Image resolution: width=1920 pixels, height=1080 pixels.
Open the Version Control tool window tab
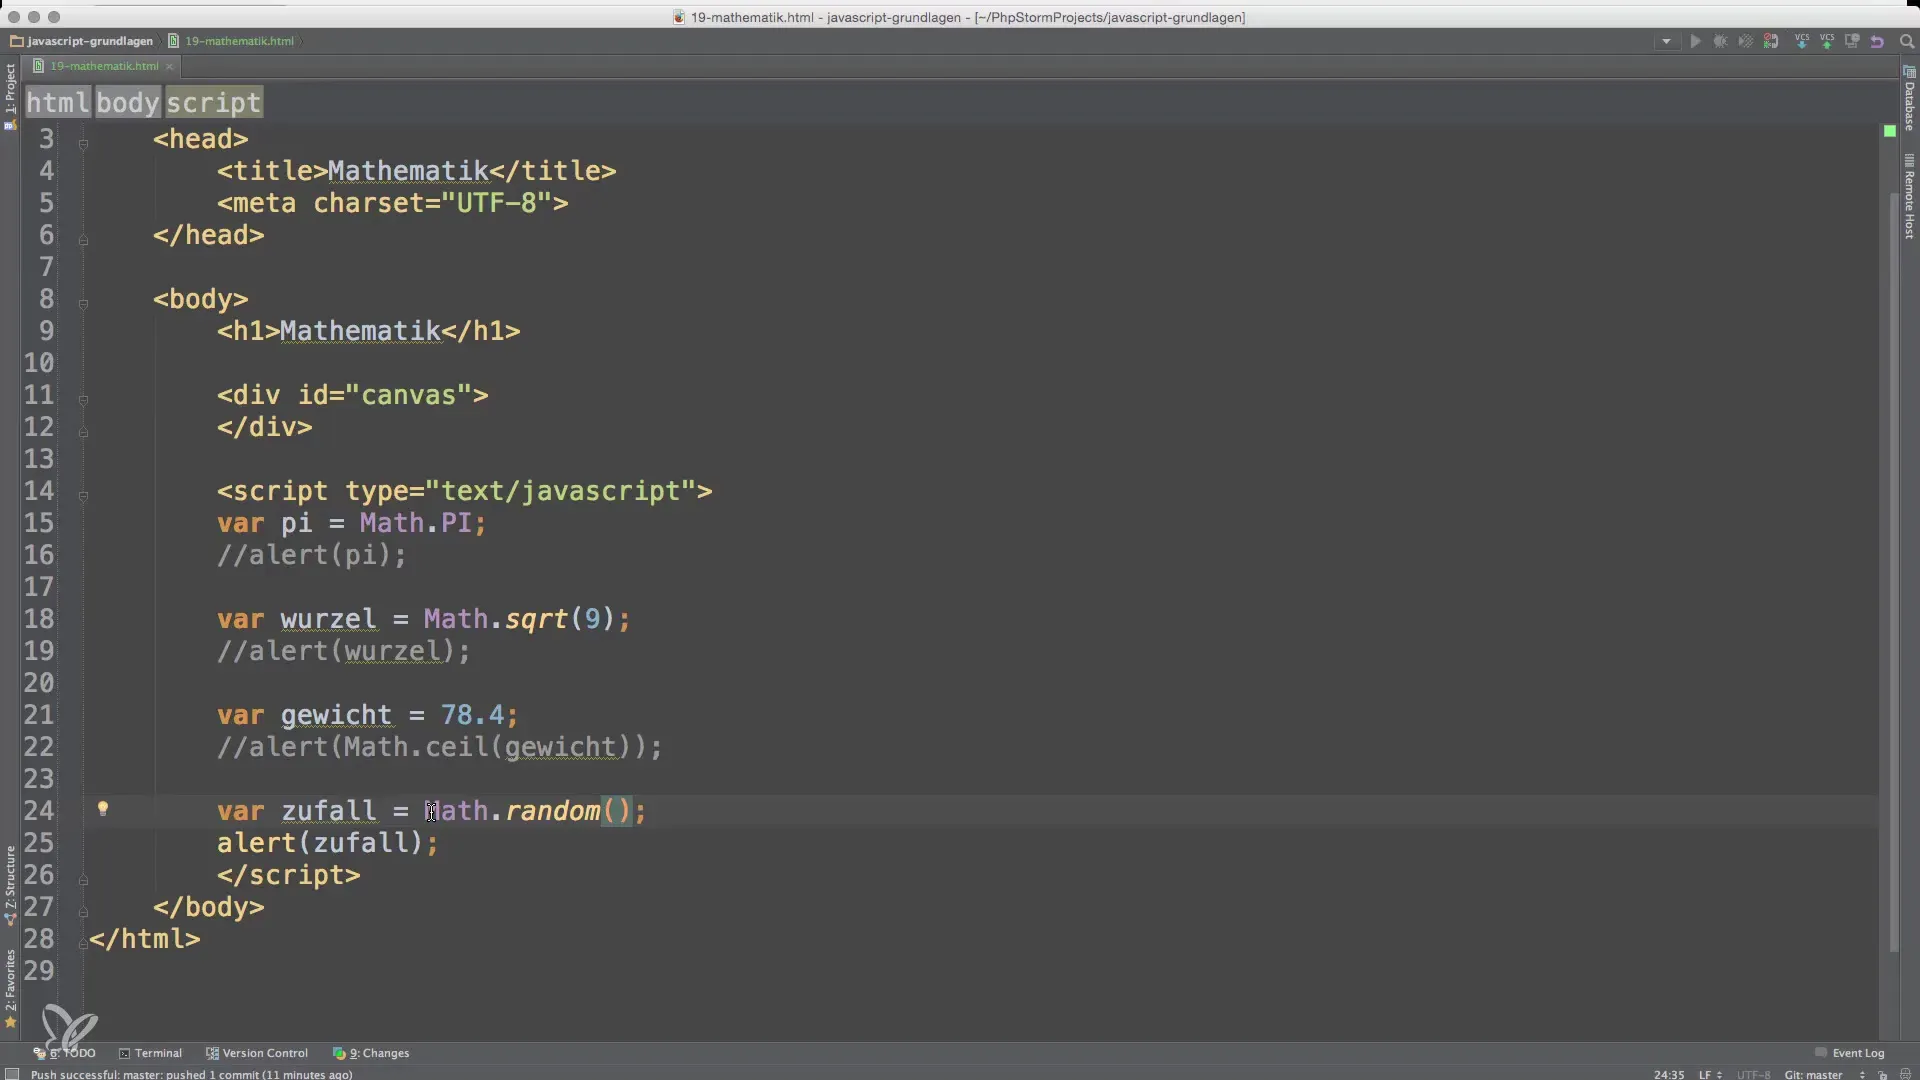(x=257, y=1053)
